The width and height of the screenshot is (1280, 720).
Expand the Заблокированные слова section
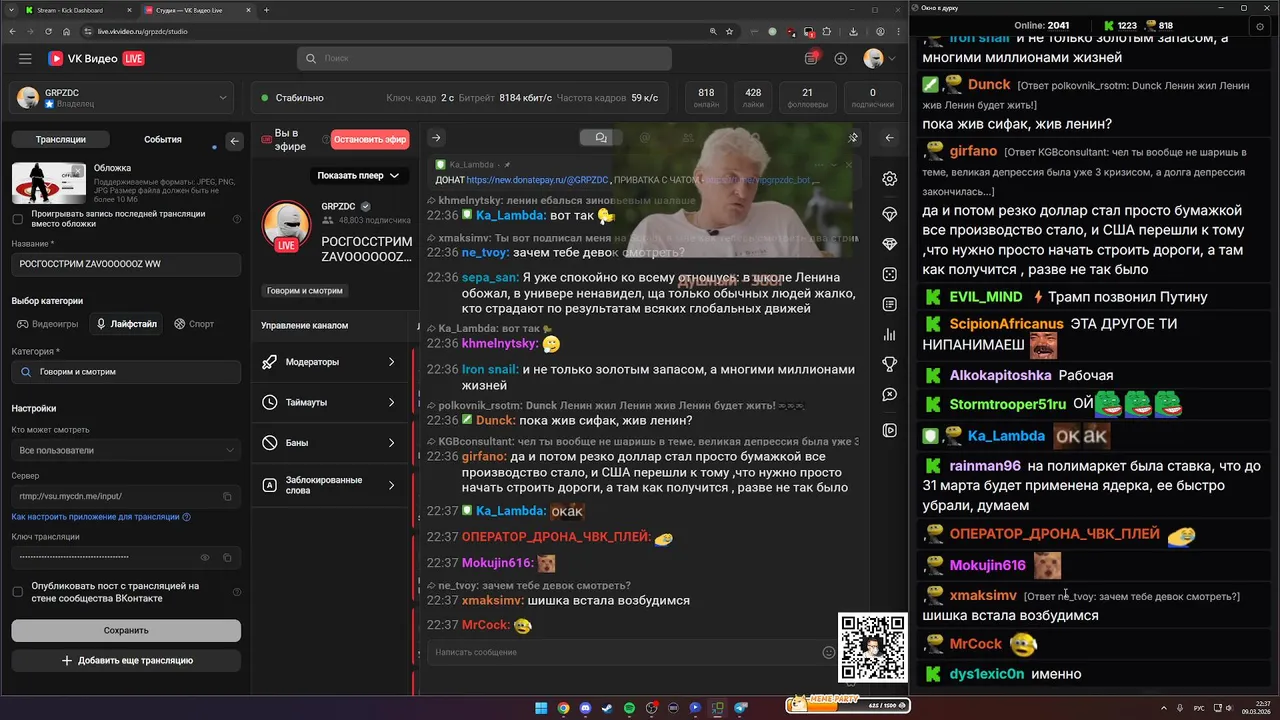330,485
